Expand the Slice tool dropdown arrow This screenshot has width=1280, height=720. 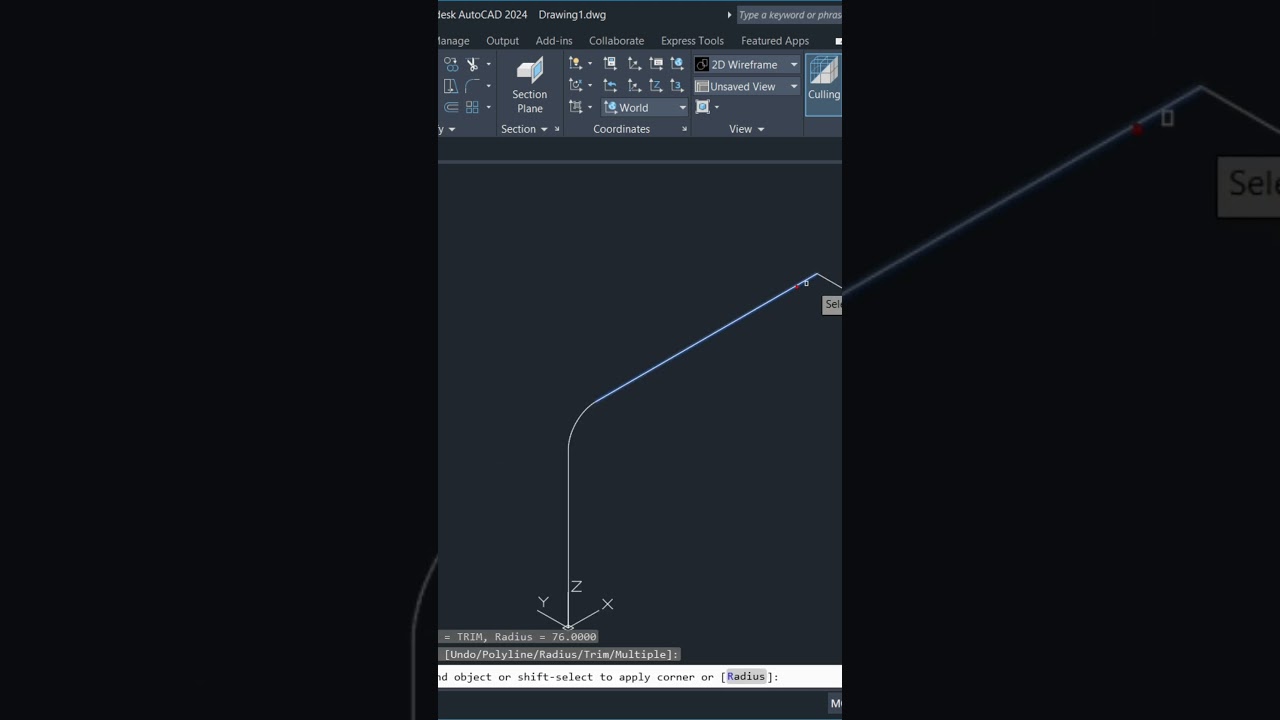(x=488, y=64)
